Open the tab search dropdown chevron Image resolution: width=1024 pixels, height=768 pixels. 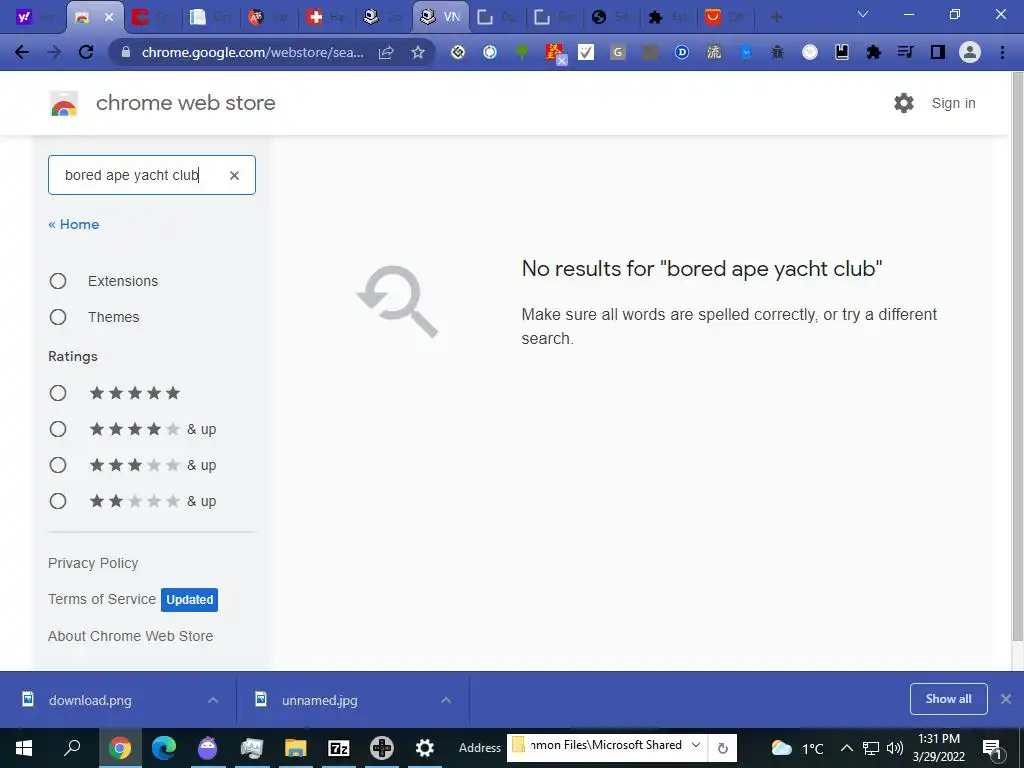coord(863,14)
